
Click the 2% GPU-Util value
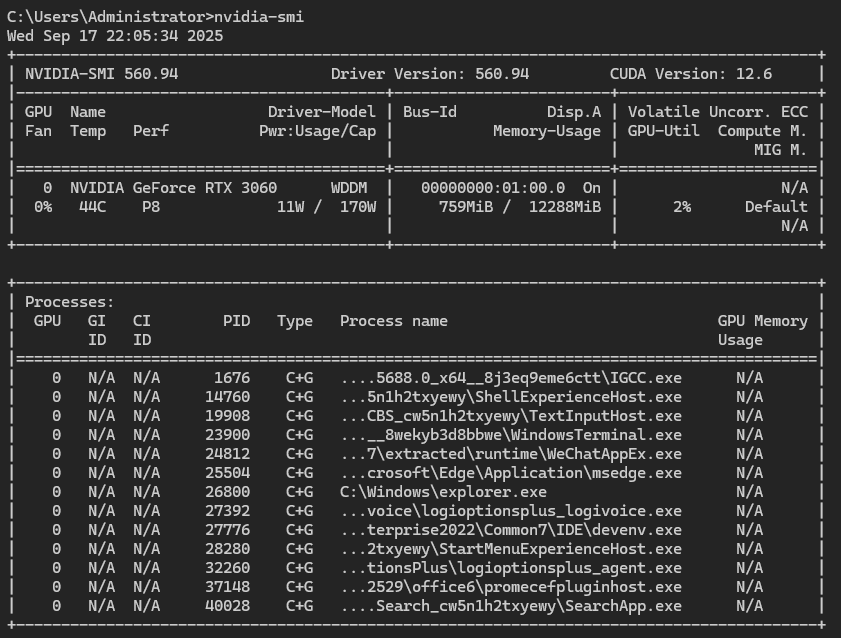pyautogui.click(x=681, y=207)
